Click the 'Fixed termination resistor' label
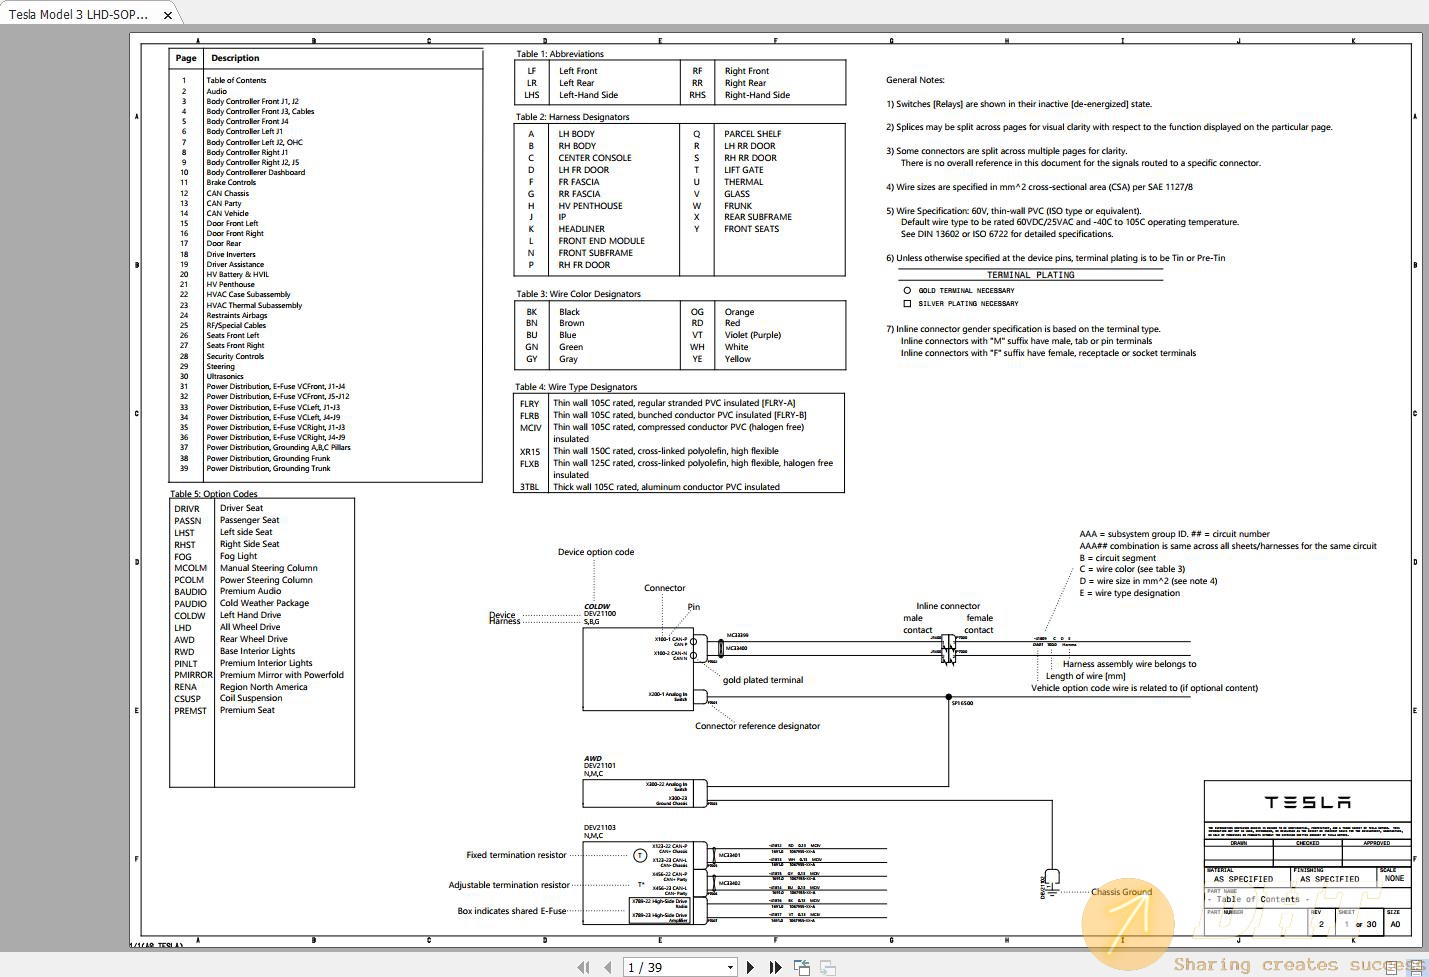This screenshot has width=1429, height=977. tap(516, 855)
